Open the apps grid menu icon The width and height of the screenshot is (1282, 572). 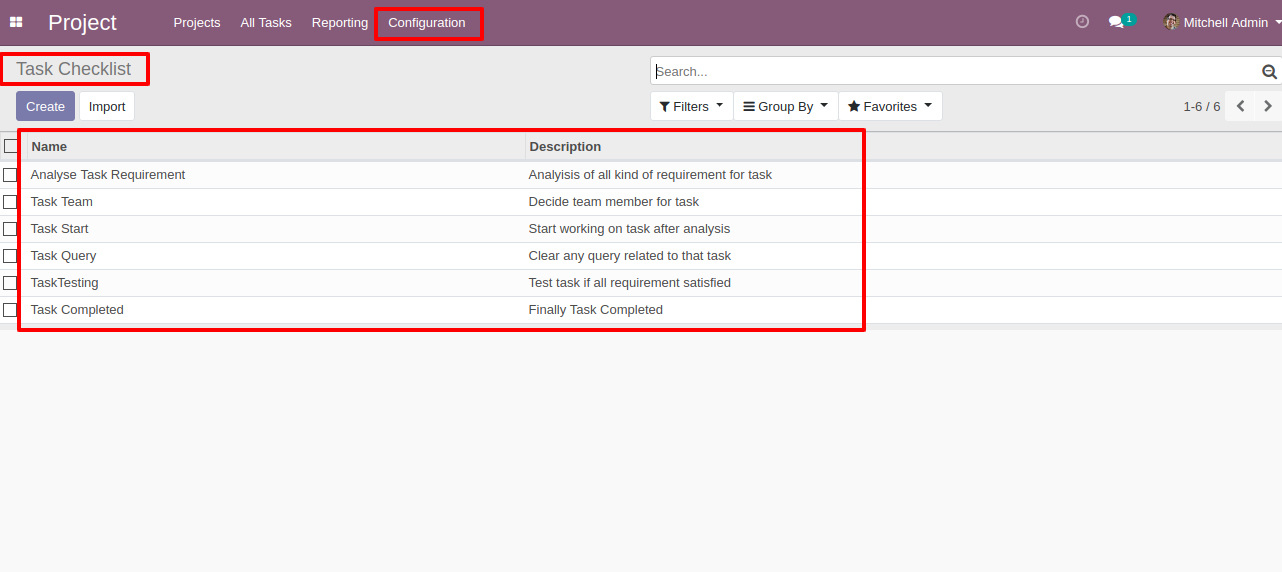click(x=16, y=22)
